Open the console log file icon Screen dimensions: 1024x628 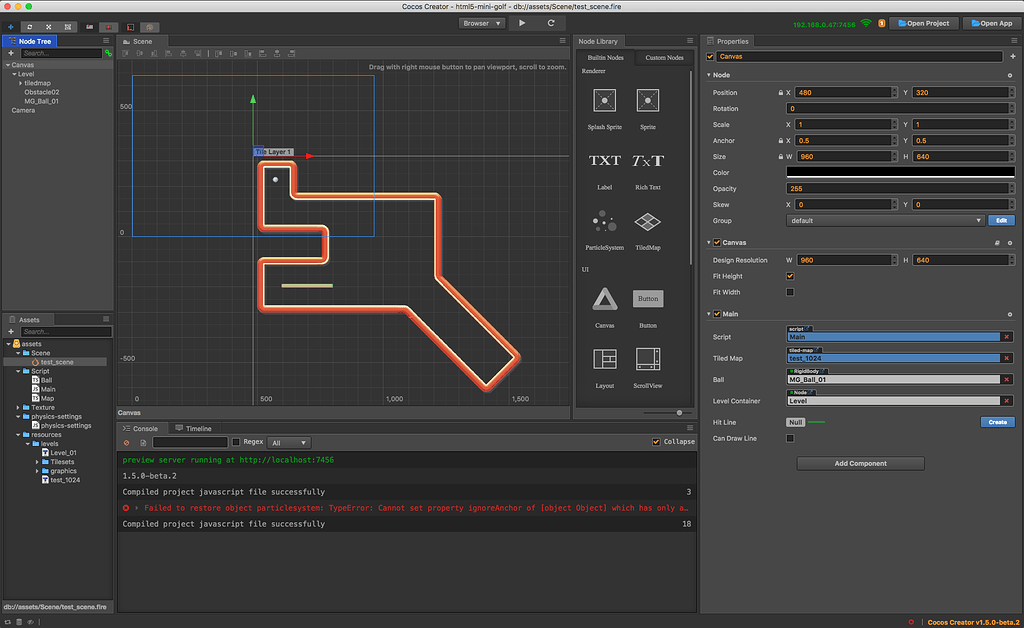[143, 443]
